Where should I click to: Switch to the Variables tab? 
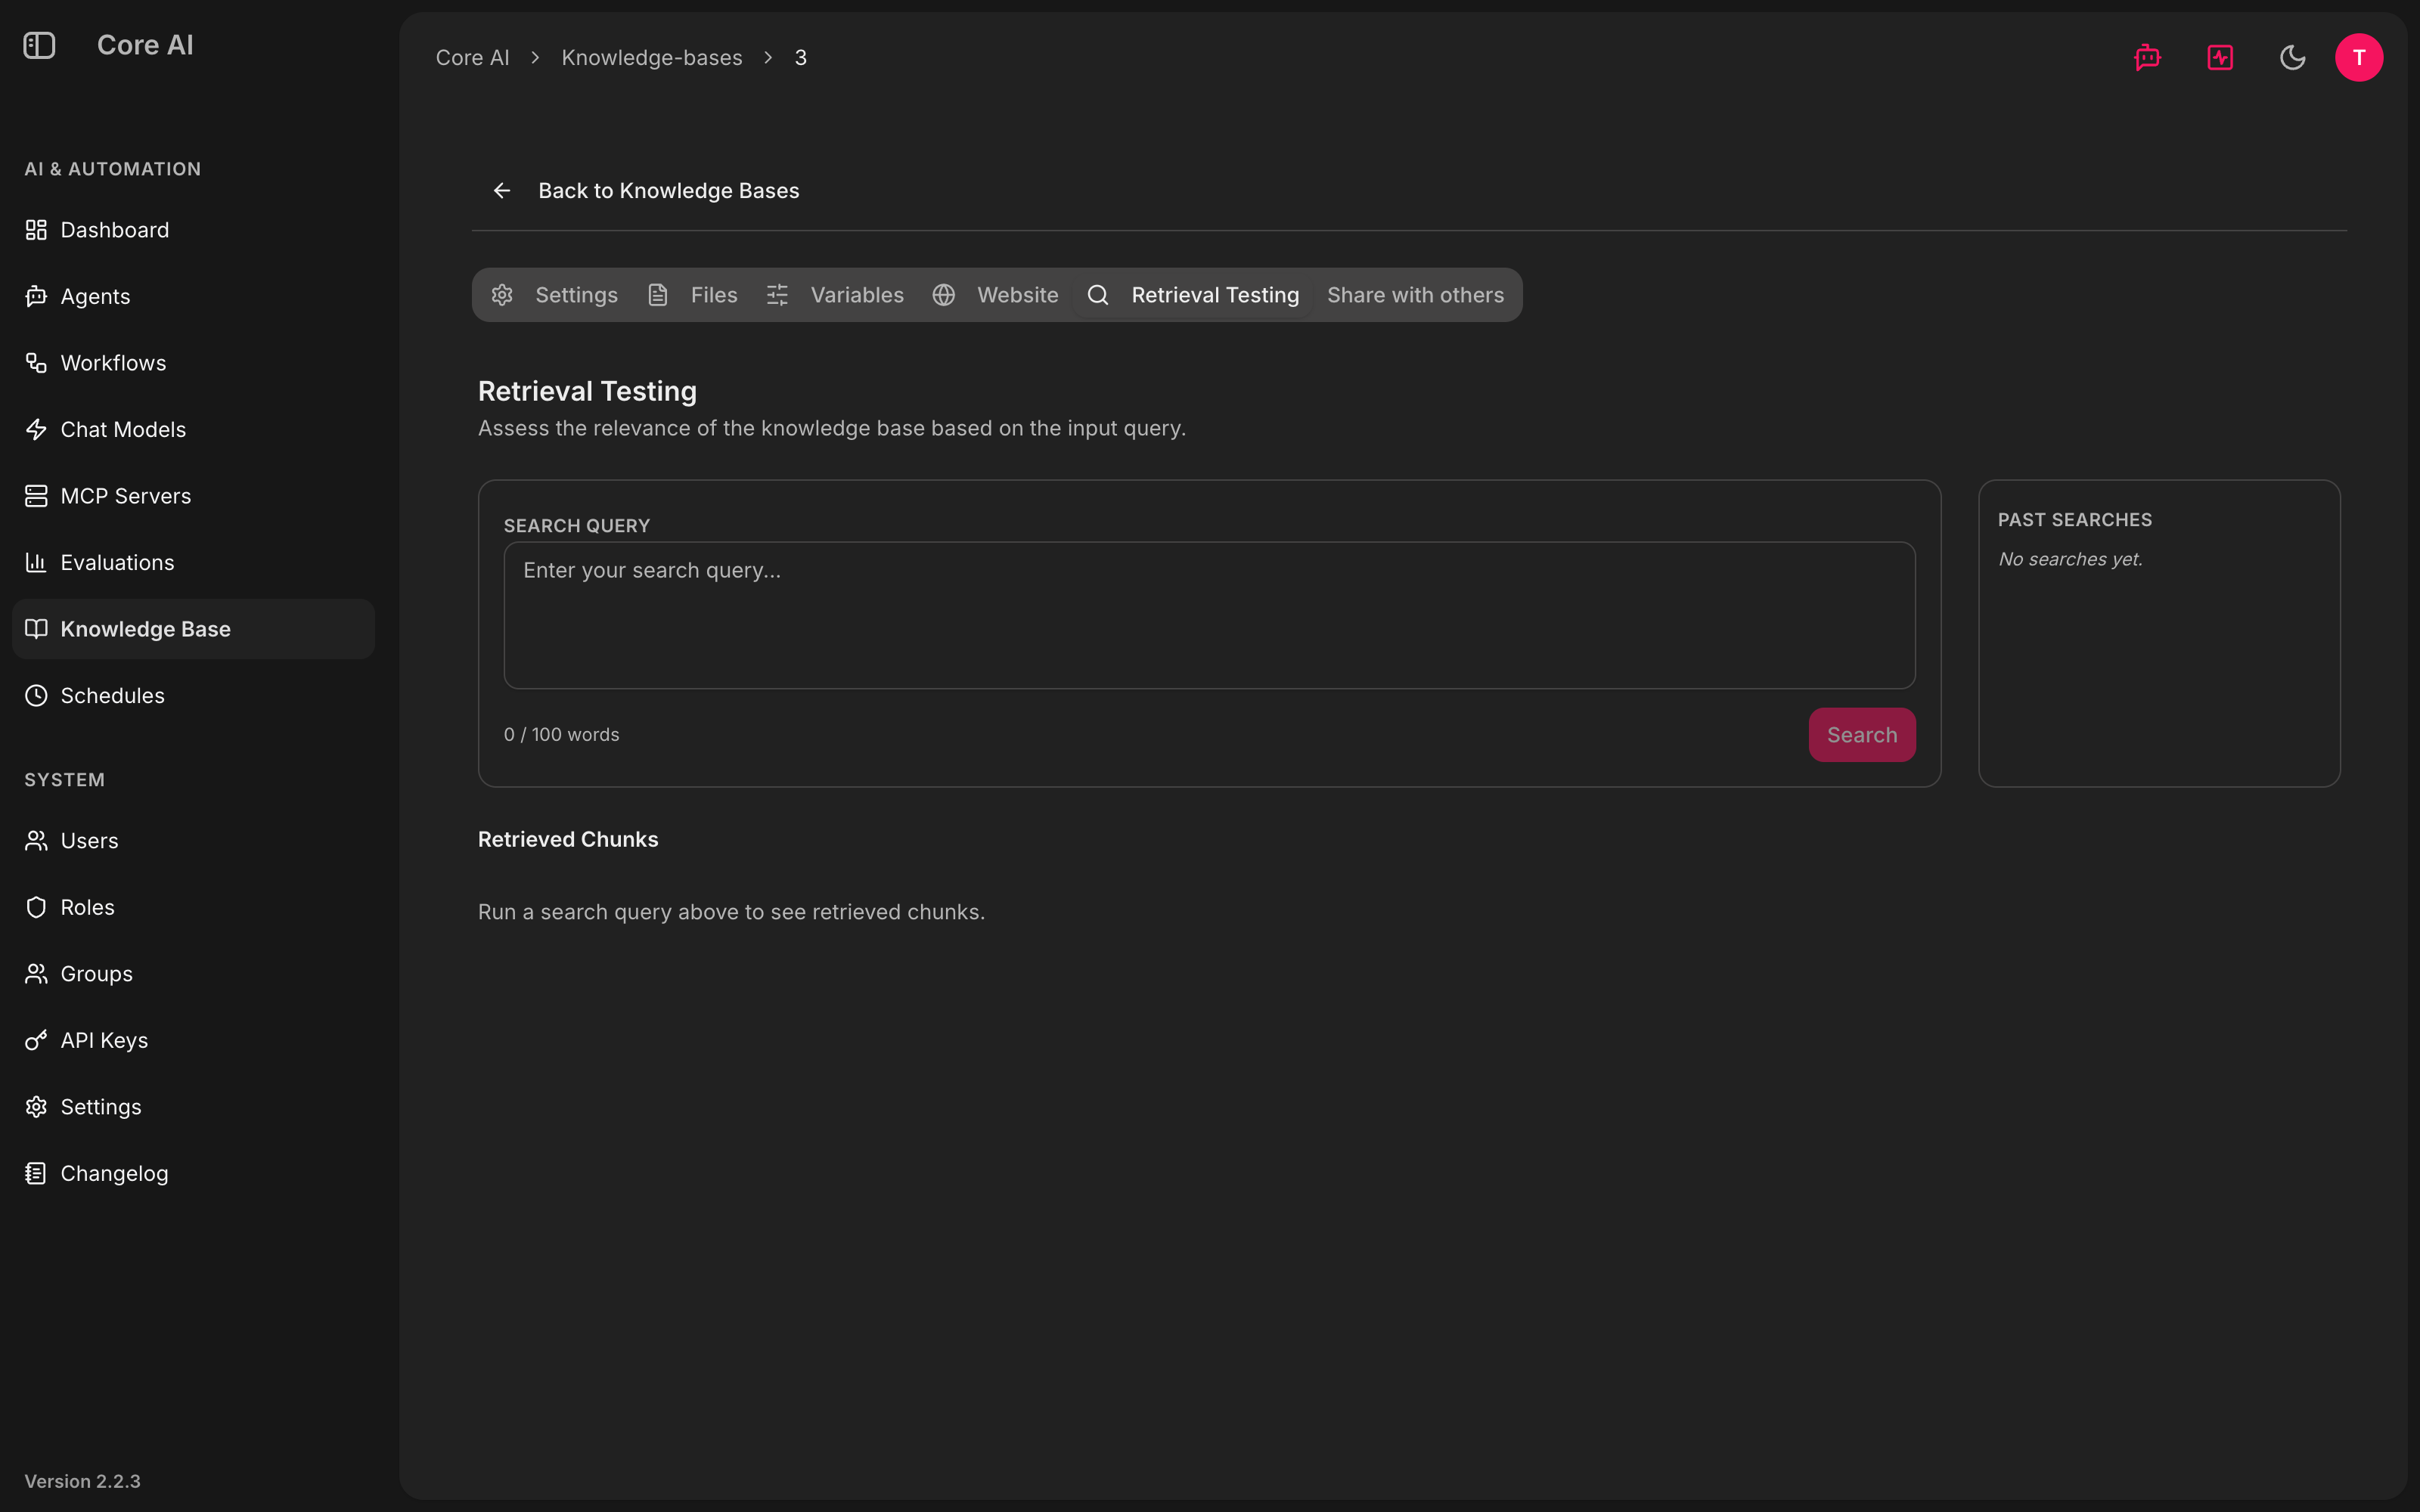[x=836, y=295]
